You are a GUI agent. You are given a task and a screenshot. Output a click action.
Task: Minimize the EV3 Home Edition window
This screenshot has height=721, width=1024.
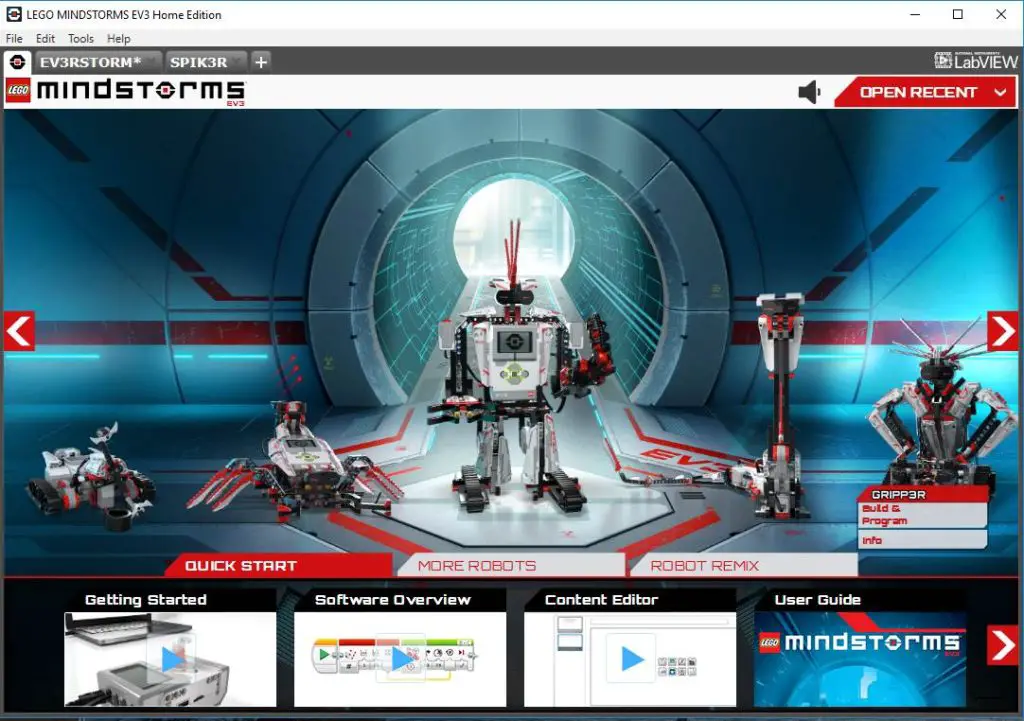pos(916,14)
